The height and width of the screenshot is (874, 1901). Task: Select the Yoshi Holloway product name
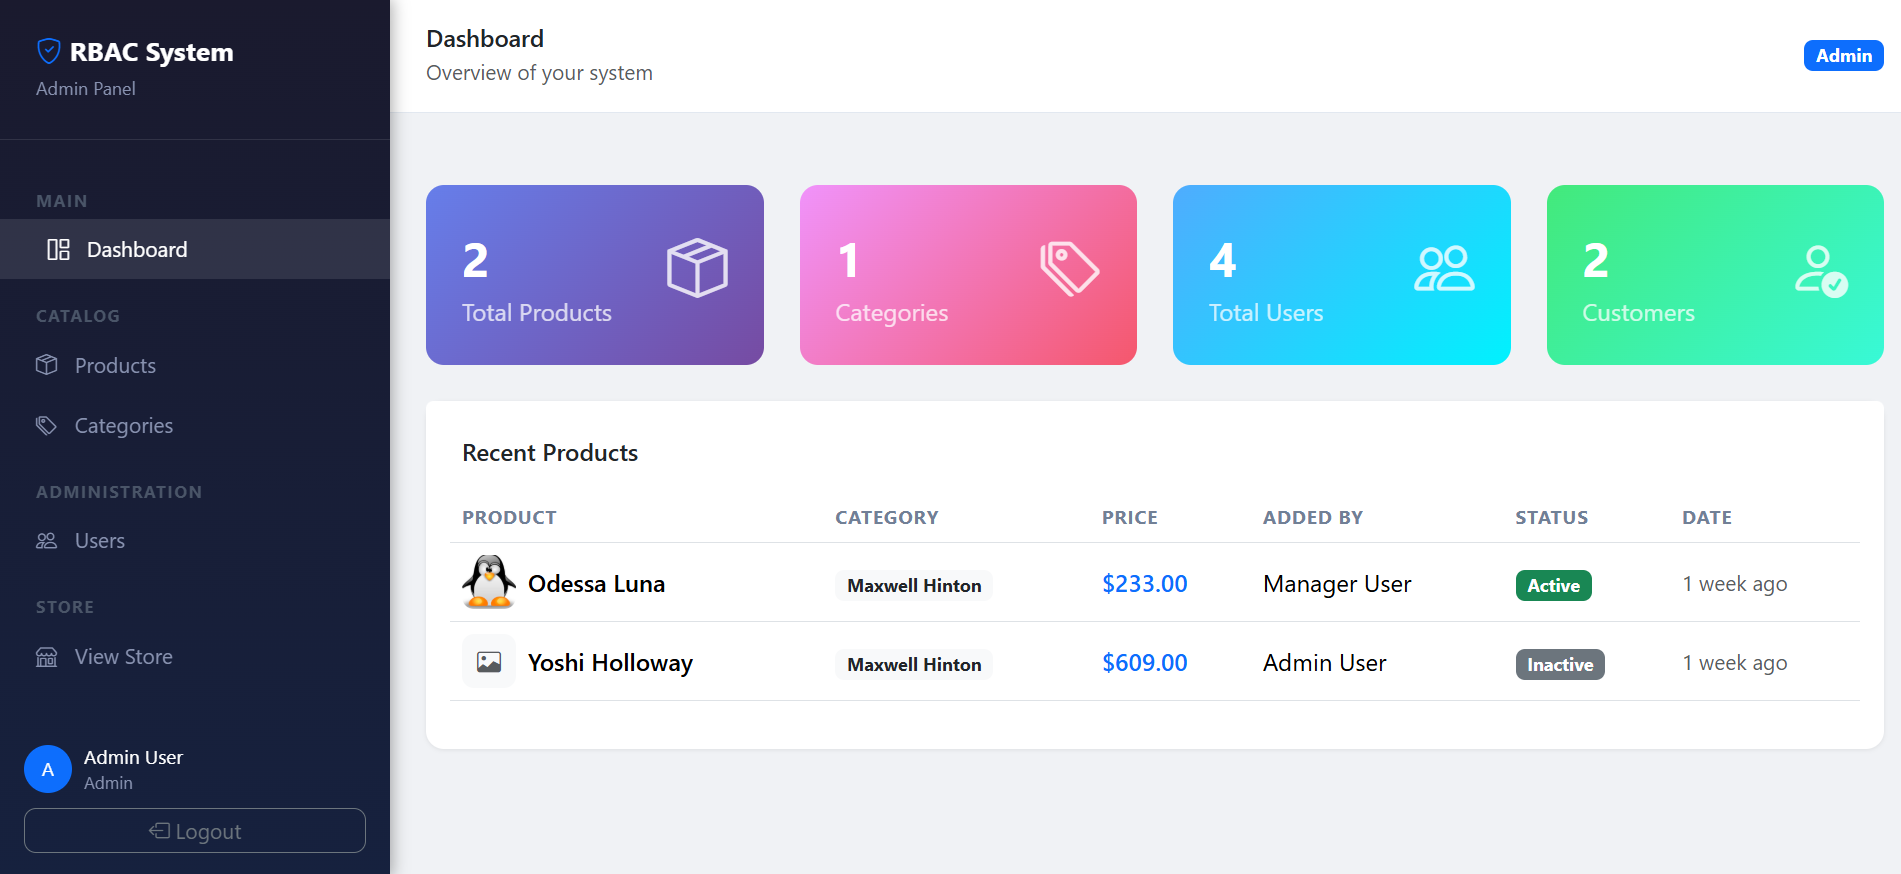tap(610, 663)
